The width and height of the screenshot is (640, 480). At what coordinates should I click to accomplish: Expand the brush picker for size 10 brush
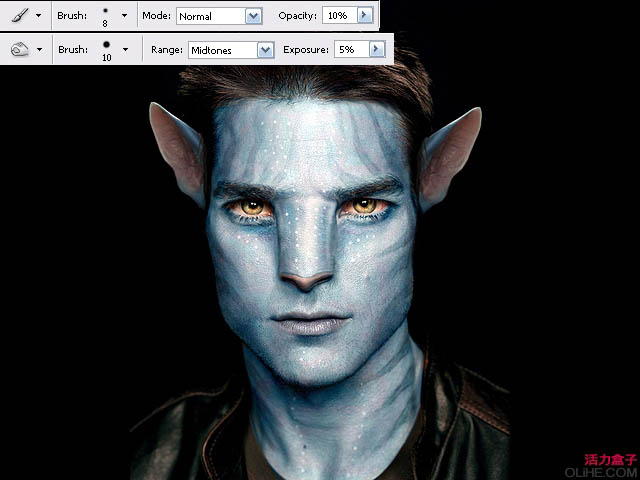point(125,49)
